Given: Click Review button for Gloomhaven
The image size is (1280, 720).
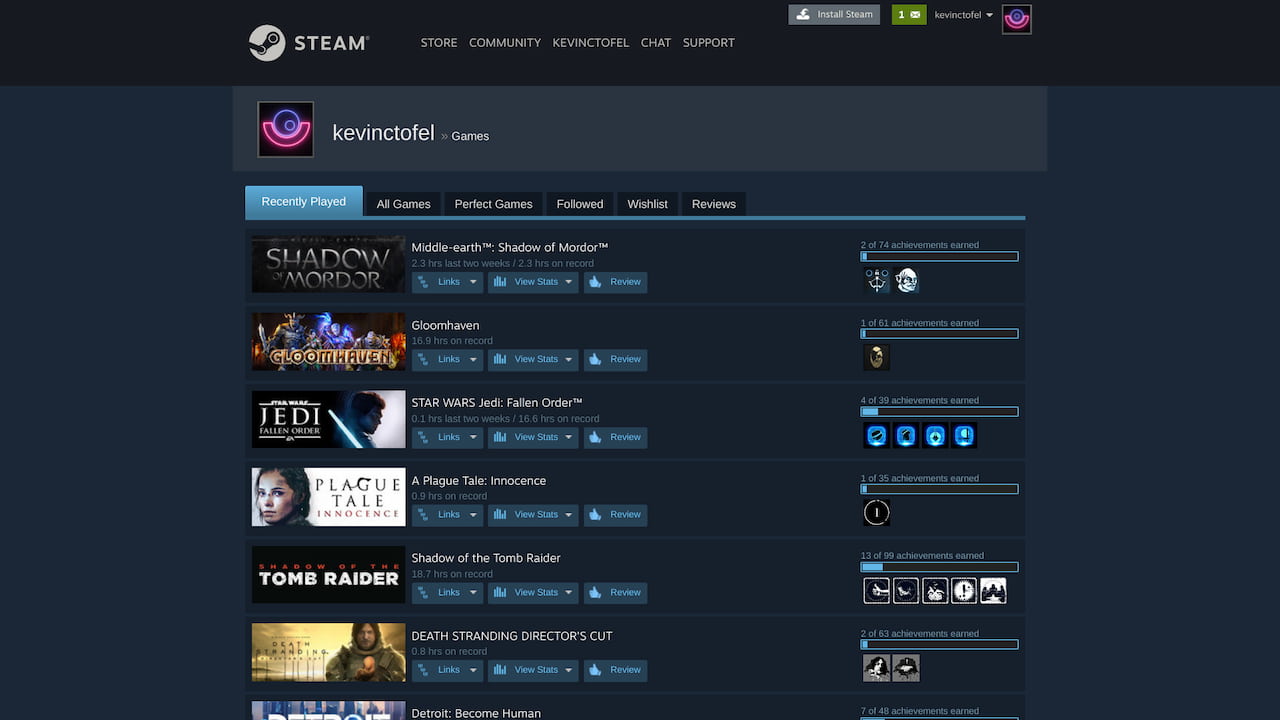Looking at the screenshot, I should click(x=616, y=360).
